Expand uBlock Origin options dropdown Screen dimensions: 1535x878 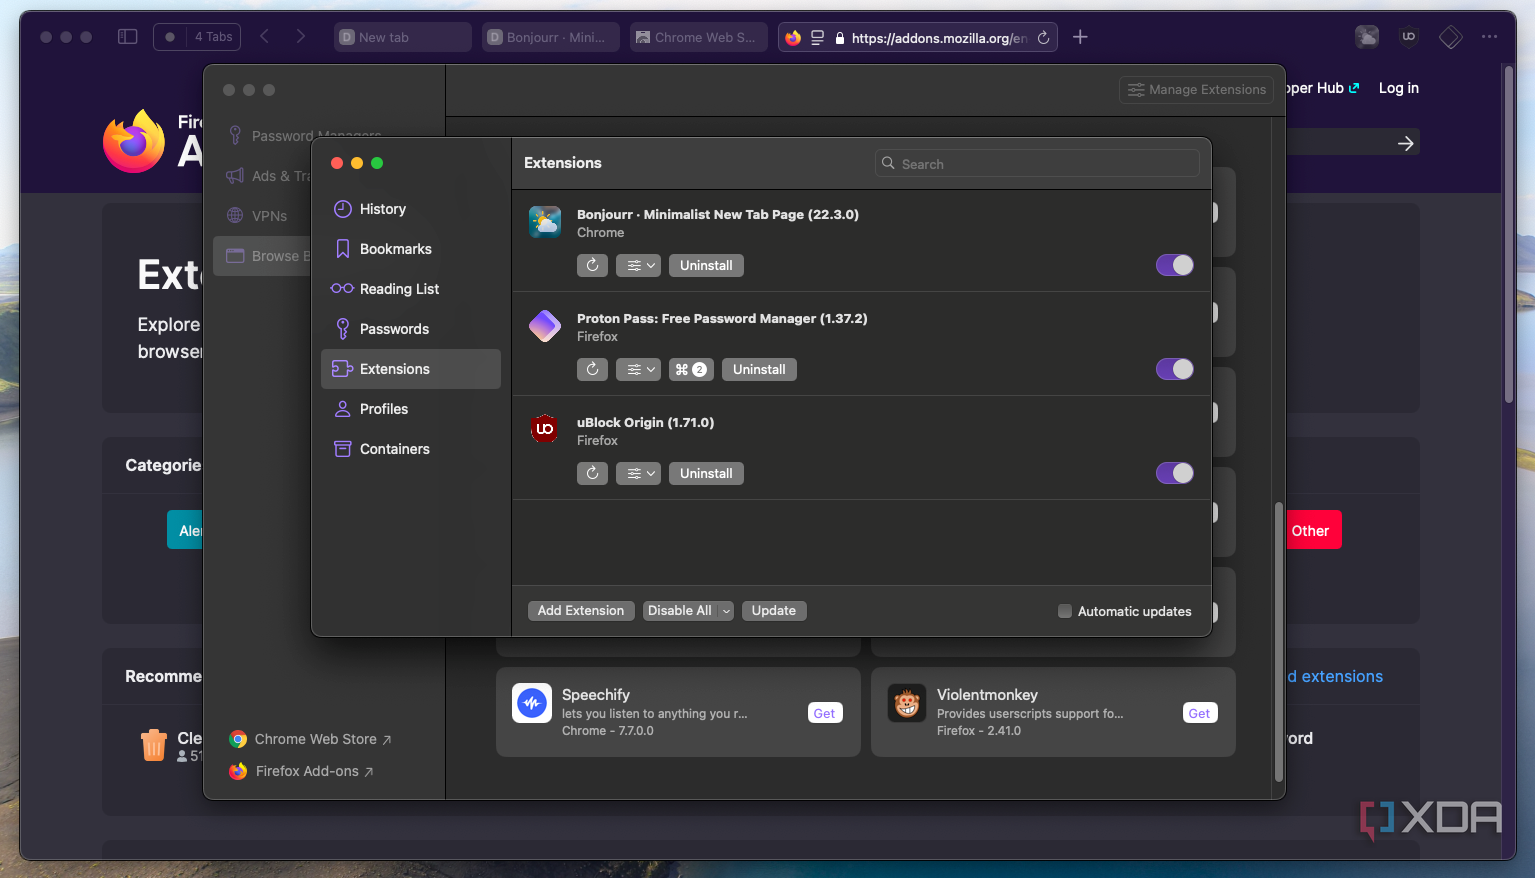(638, 473)
